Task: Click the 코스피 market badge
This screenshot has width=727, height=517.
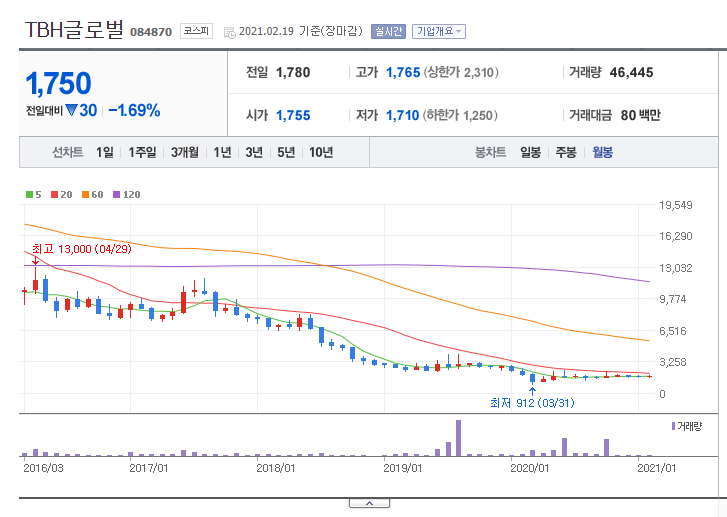Action: pyautogui.click(x=196, y=31)
